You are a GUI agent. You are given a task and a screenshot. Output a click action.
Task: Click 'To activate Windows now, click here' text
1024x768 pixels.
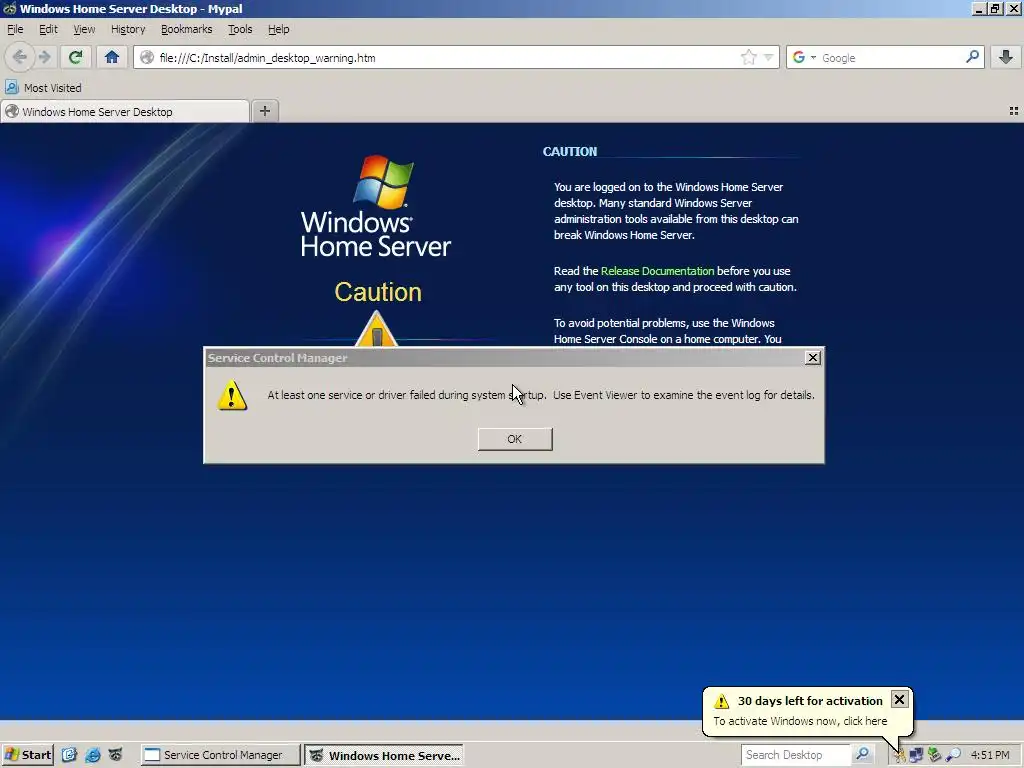[x=800, y=721]
